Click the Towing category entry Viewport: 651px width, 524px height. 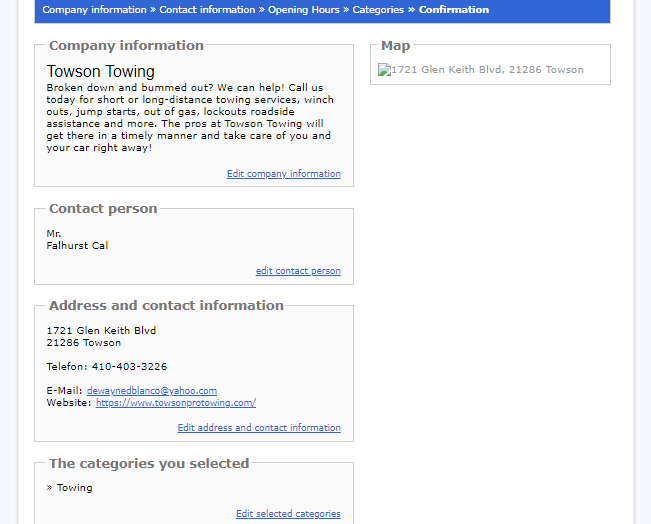pyautogui.click(x=74, y=488)
